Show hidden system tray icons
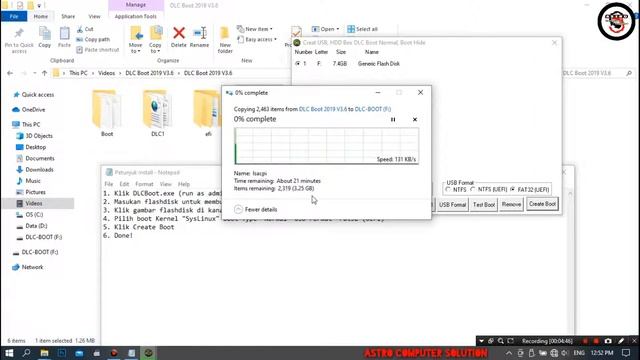640x360 pixels. 509,353
